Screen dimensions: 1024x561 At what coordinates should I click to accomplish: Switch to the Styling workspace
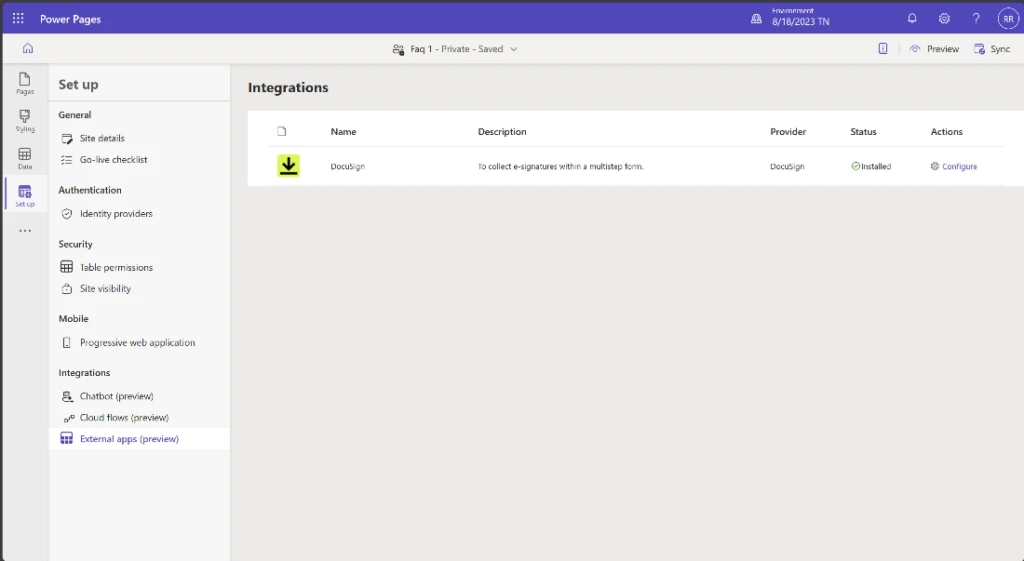click(x=25, y=121)
